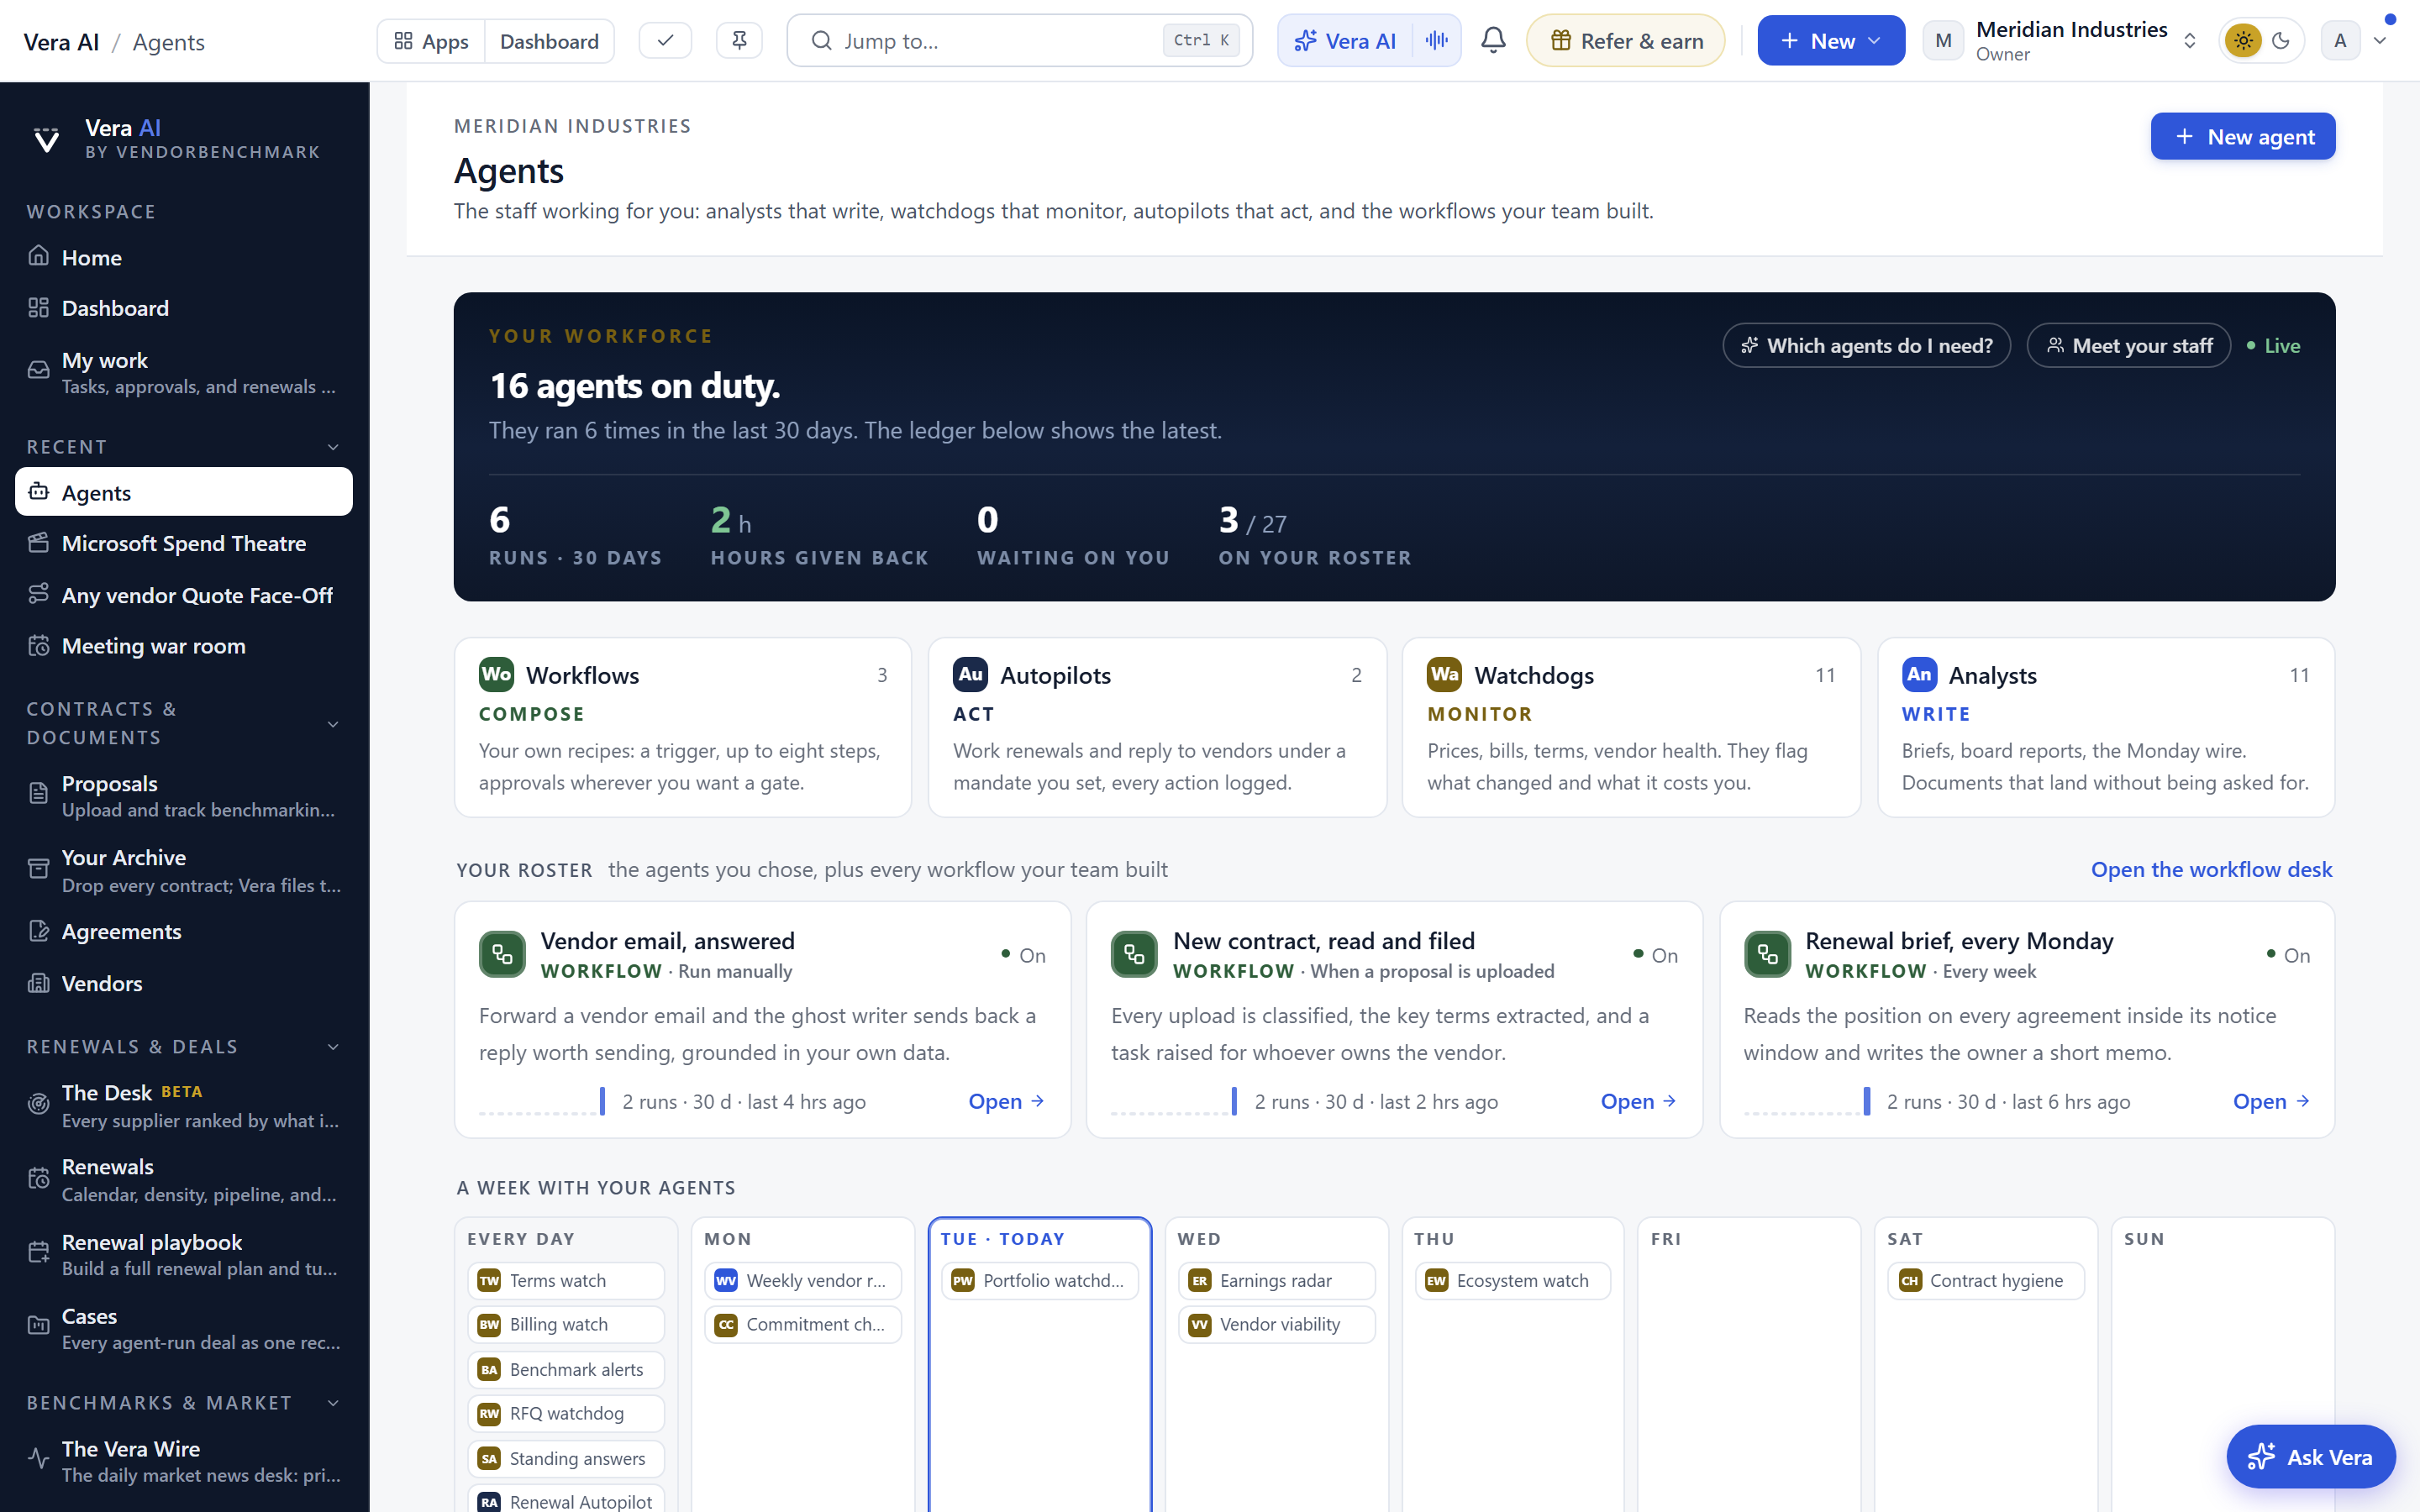Viewport: 2420px width, 1512px height.
Task: Click the Your Archive box icon
Action: (x=39, y=869)
